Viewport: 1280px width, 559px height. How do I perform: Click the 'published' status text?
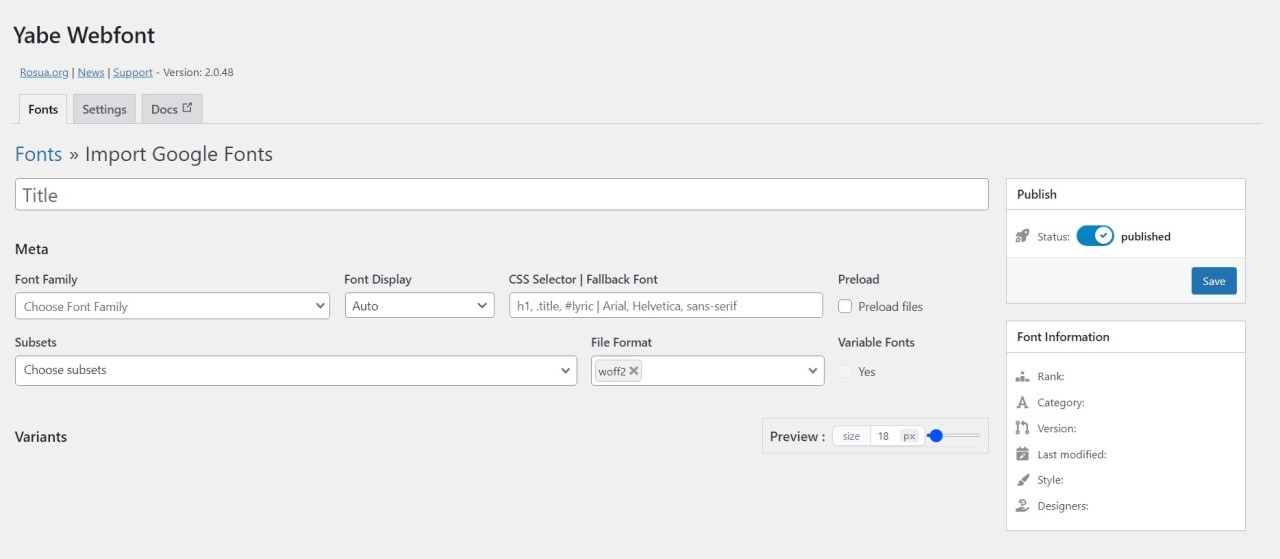[x=1146, y=237]
